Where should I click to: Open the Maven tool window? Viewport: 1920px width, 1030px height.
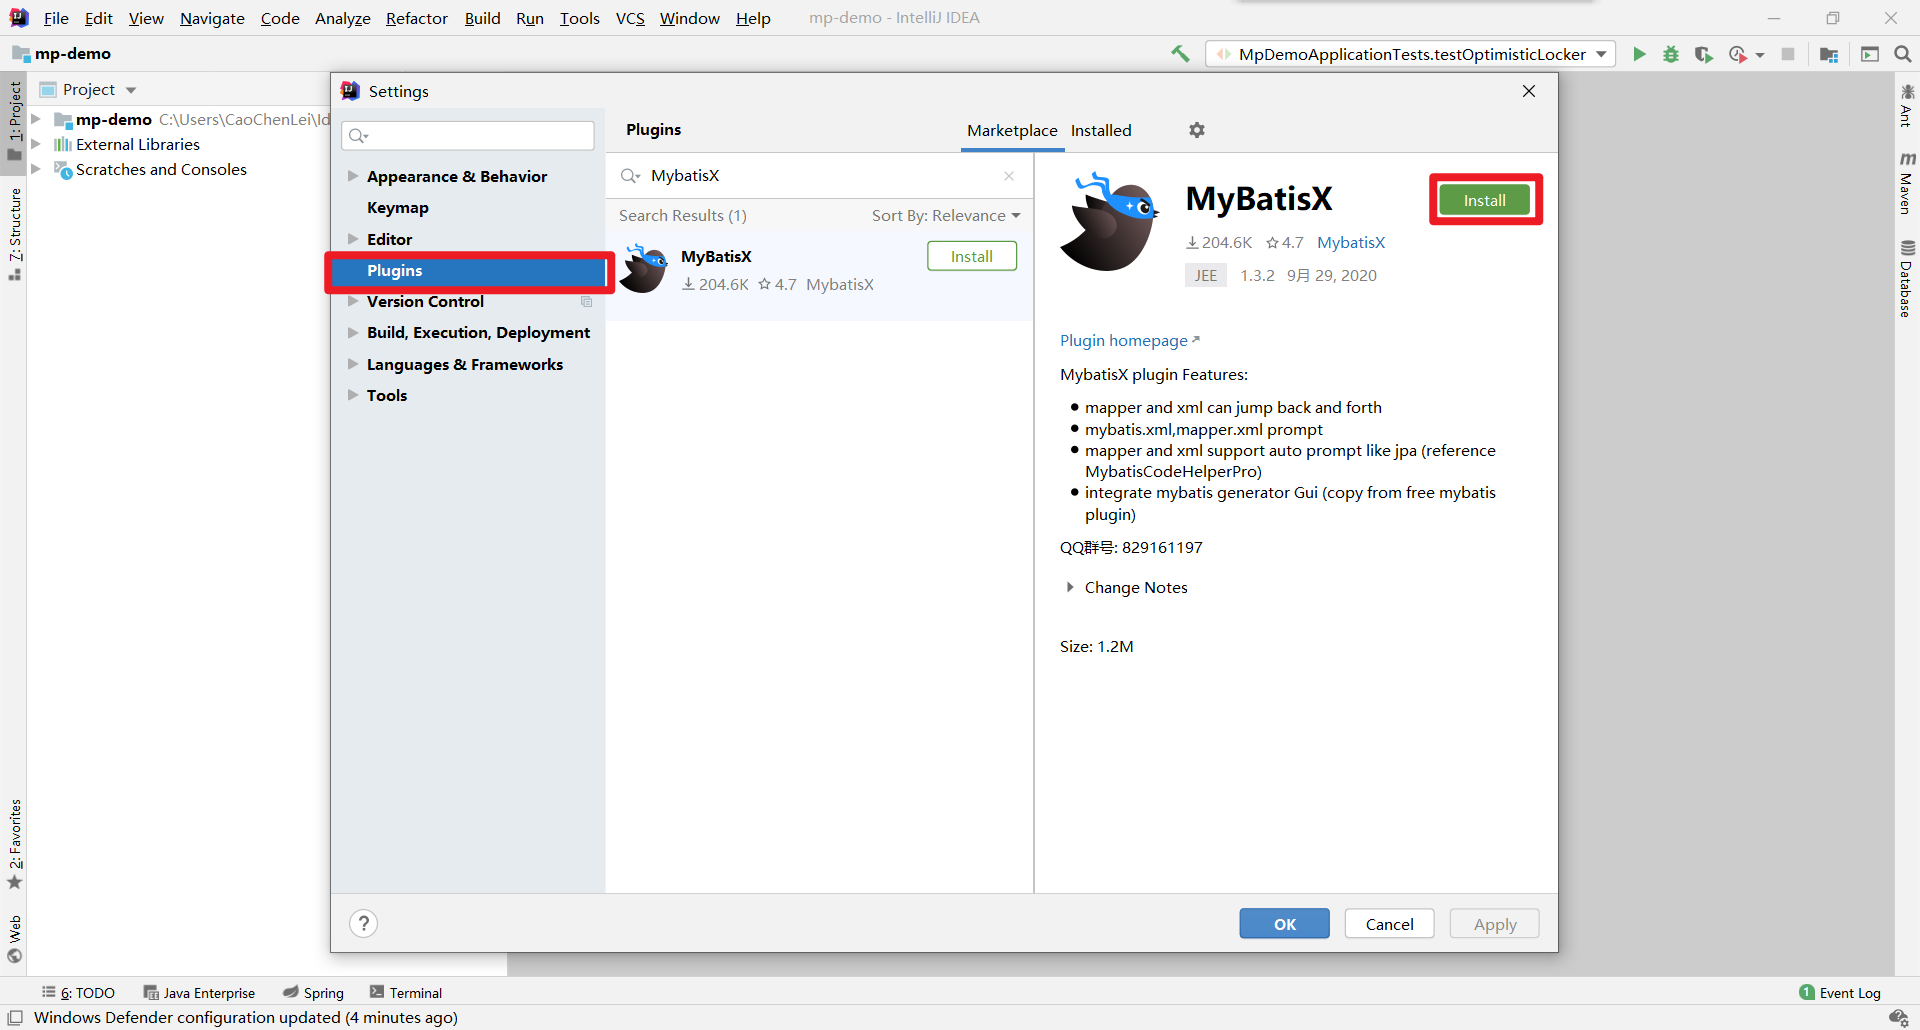(x=1907, y=183)
